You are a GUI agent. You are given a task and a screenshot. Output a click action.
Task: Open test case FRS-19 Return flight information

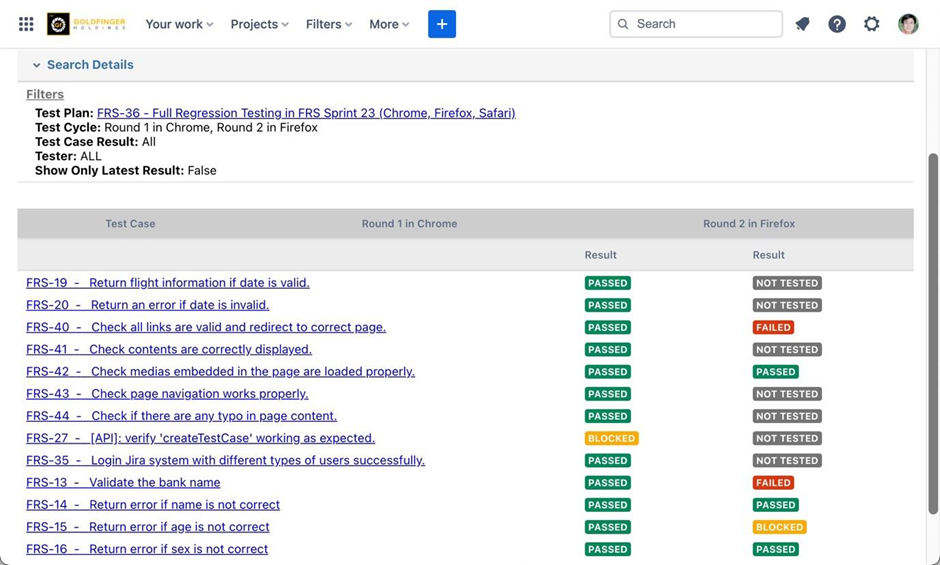click(x=168, y=283)
